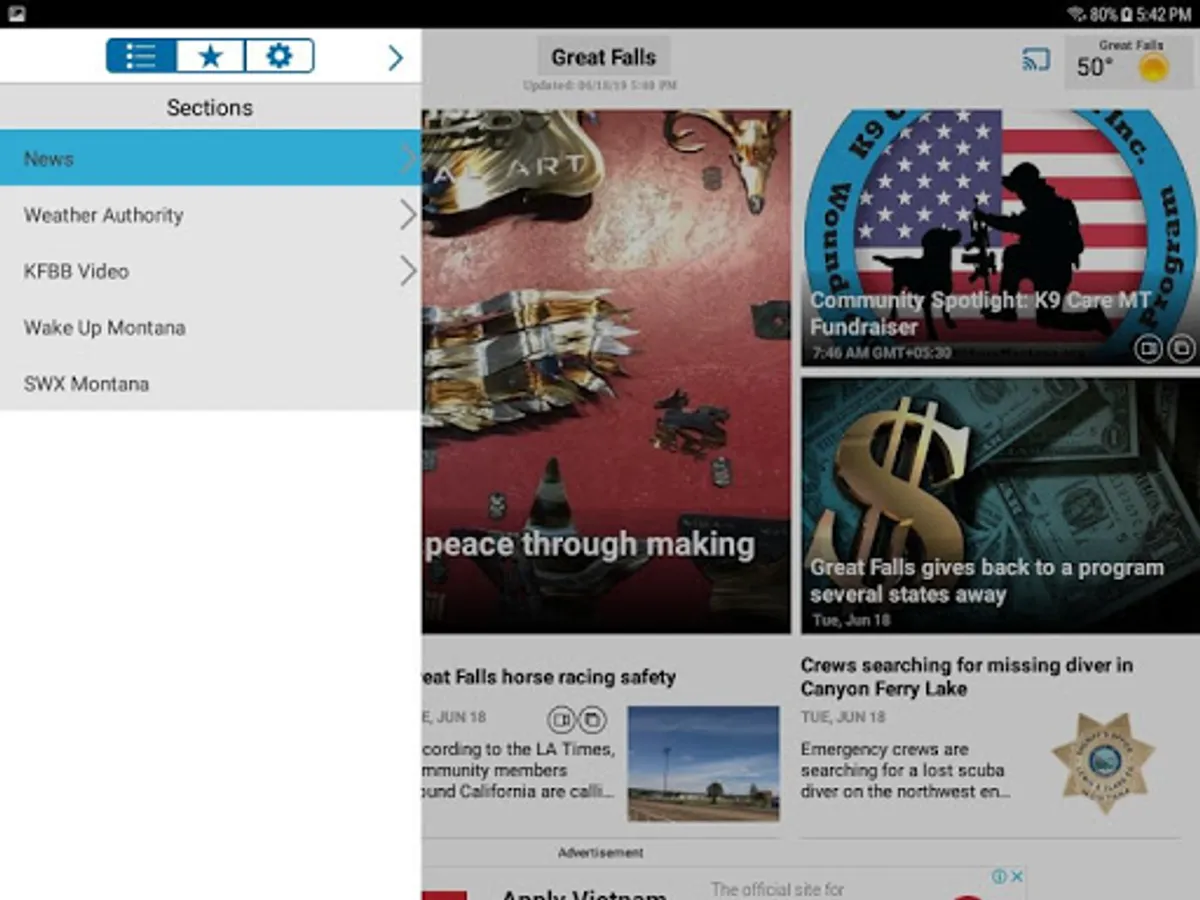Image resolution: width=1200 pixels, height=900 pixels.
Task: Tap the image notification icon in status bar
Action: point(16,14)
